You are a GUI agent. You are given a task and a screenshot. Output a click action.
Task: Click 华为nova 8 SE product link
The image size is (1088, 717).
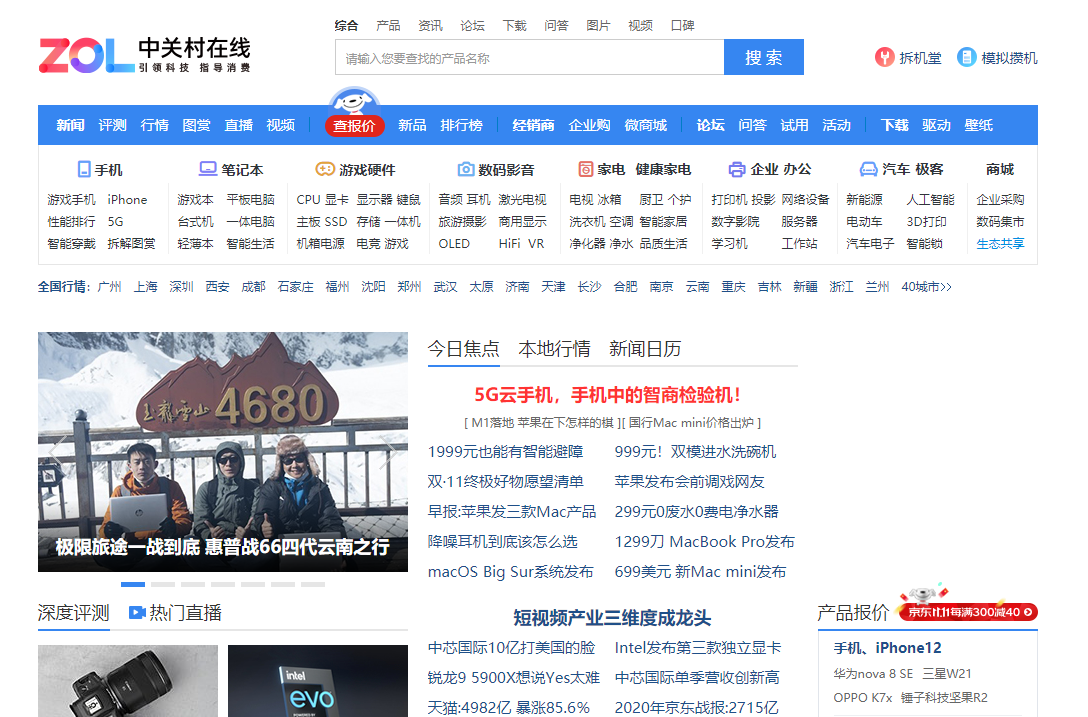click(873, 673)
